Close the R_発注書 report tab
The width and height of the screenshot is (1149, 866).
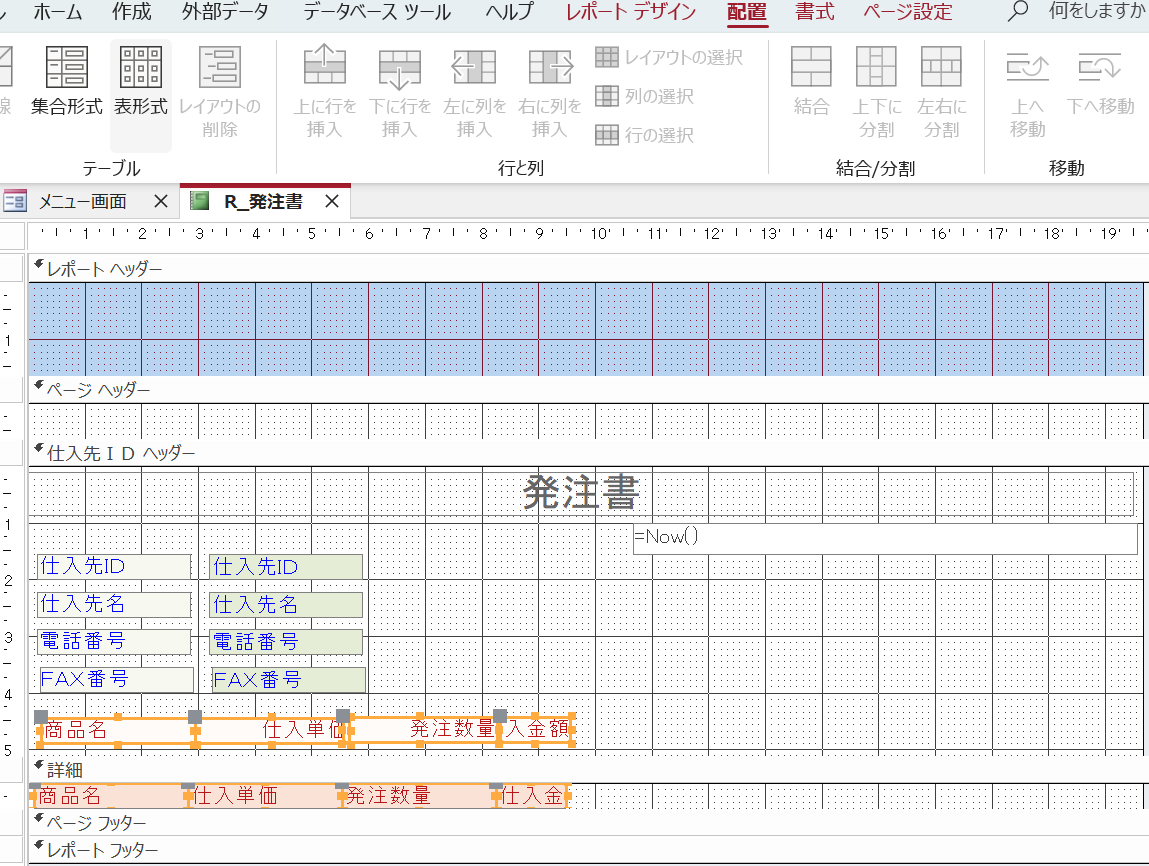coord(332,201)
